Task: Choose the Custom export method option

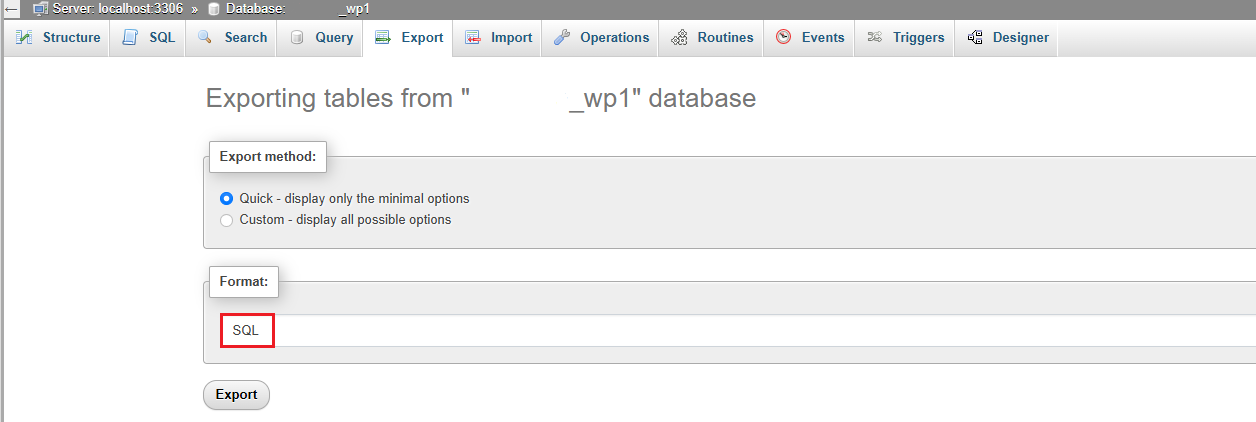Action: [x=227, y=220]
